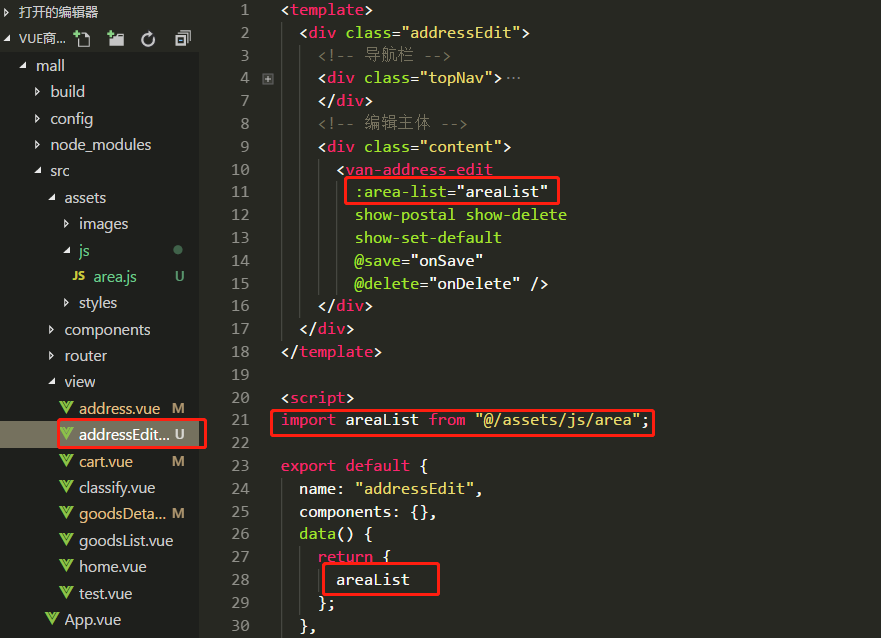881x638 pixels.
Task: Expand the build folder
Action: [37, 91]
